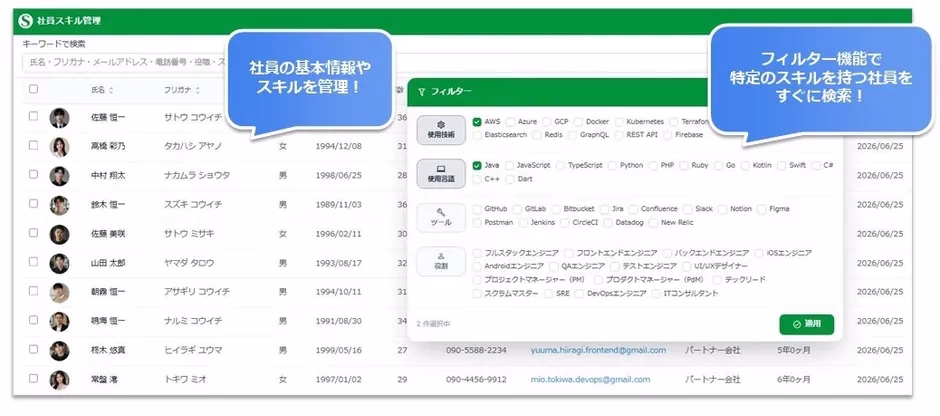Tick the PHP language checkbox
Image resolution: width=940 pixels, height=416 pixels.
coord(653,165)
